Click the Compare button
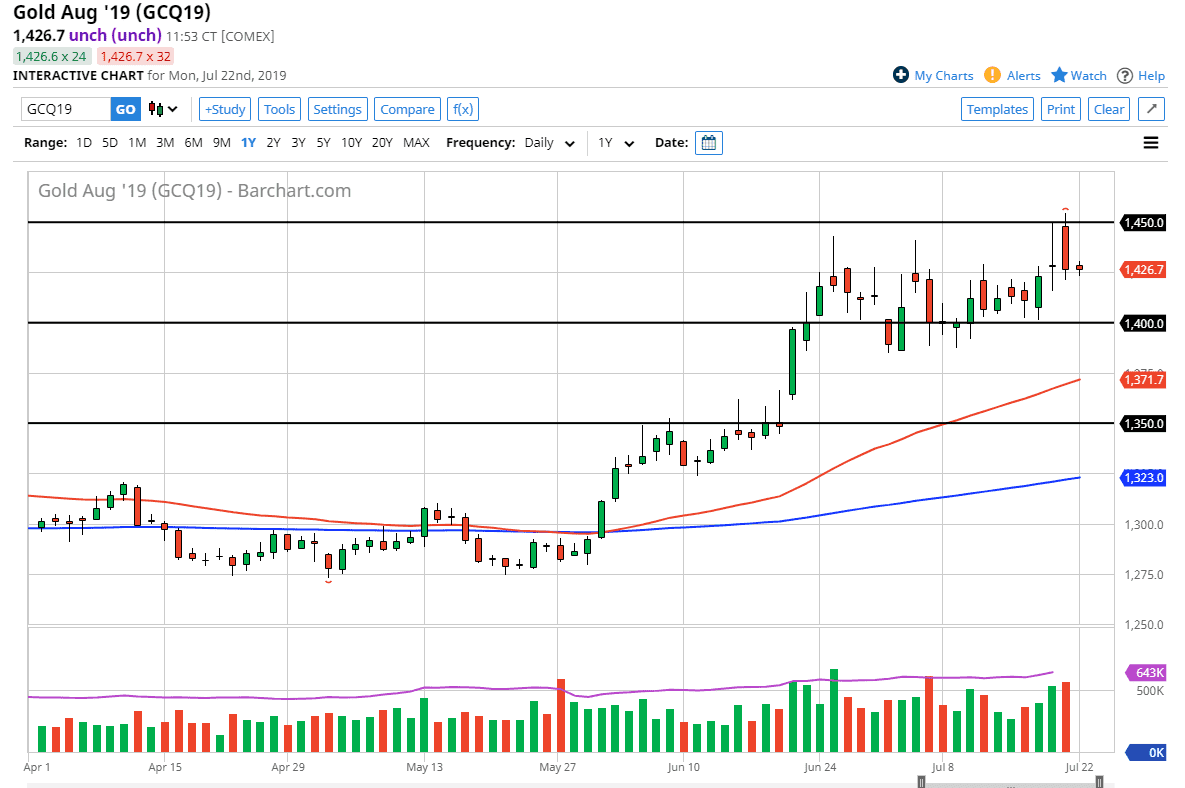Viewport: 1185px width, 788px height. (x=407, y=109)
